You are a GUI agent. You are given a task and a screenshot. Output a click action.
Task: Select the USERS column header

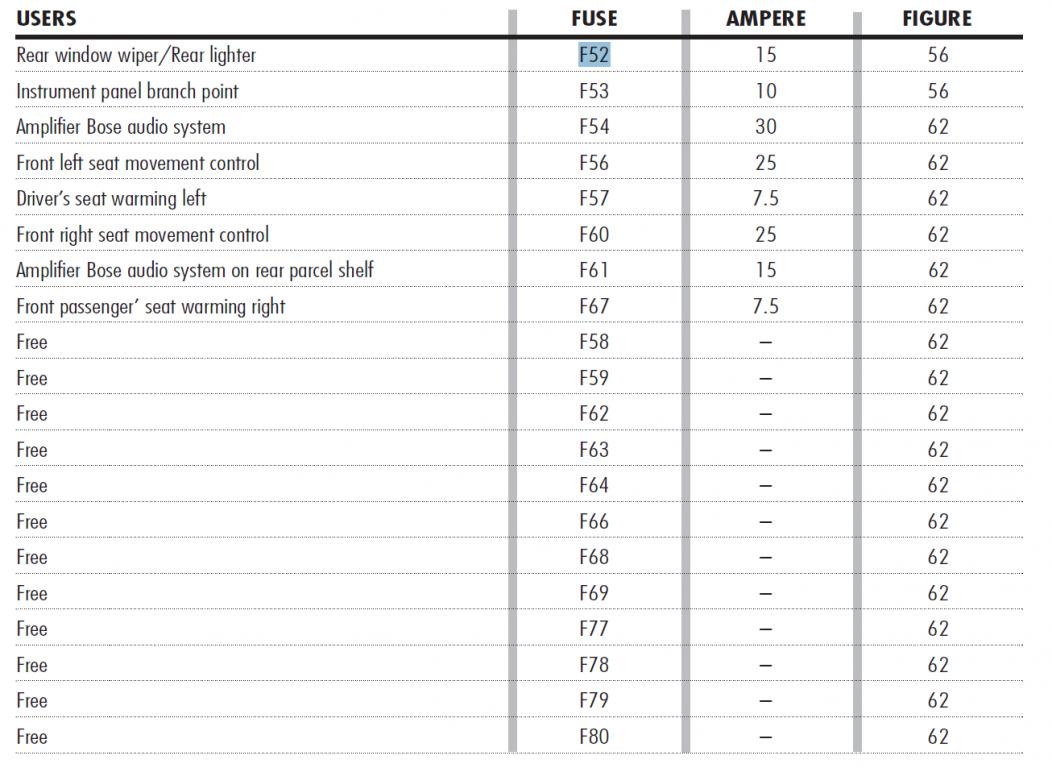(x=46, y=19)
